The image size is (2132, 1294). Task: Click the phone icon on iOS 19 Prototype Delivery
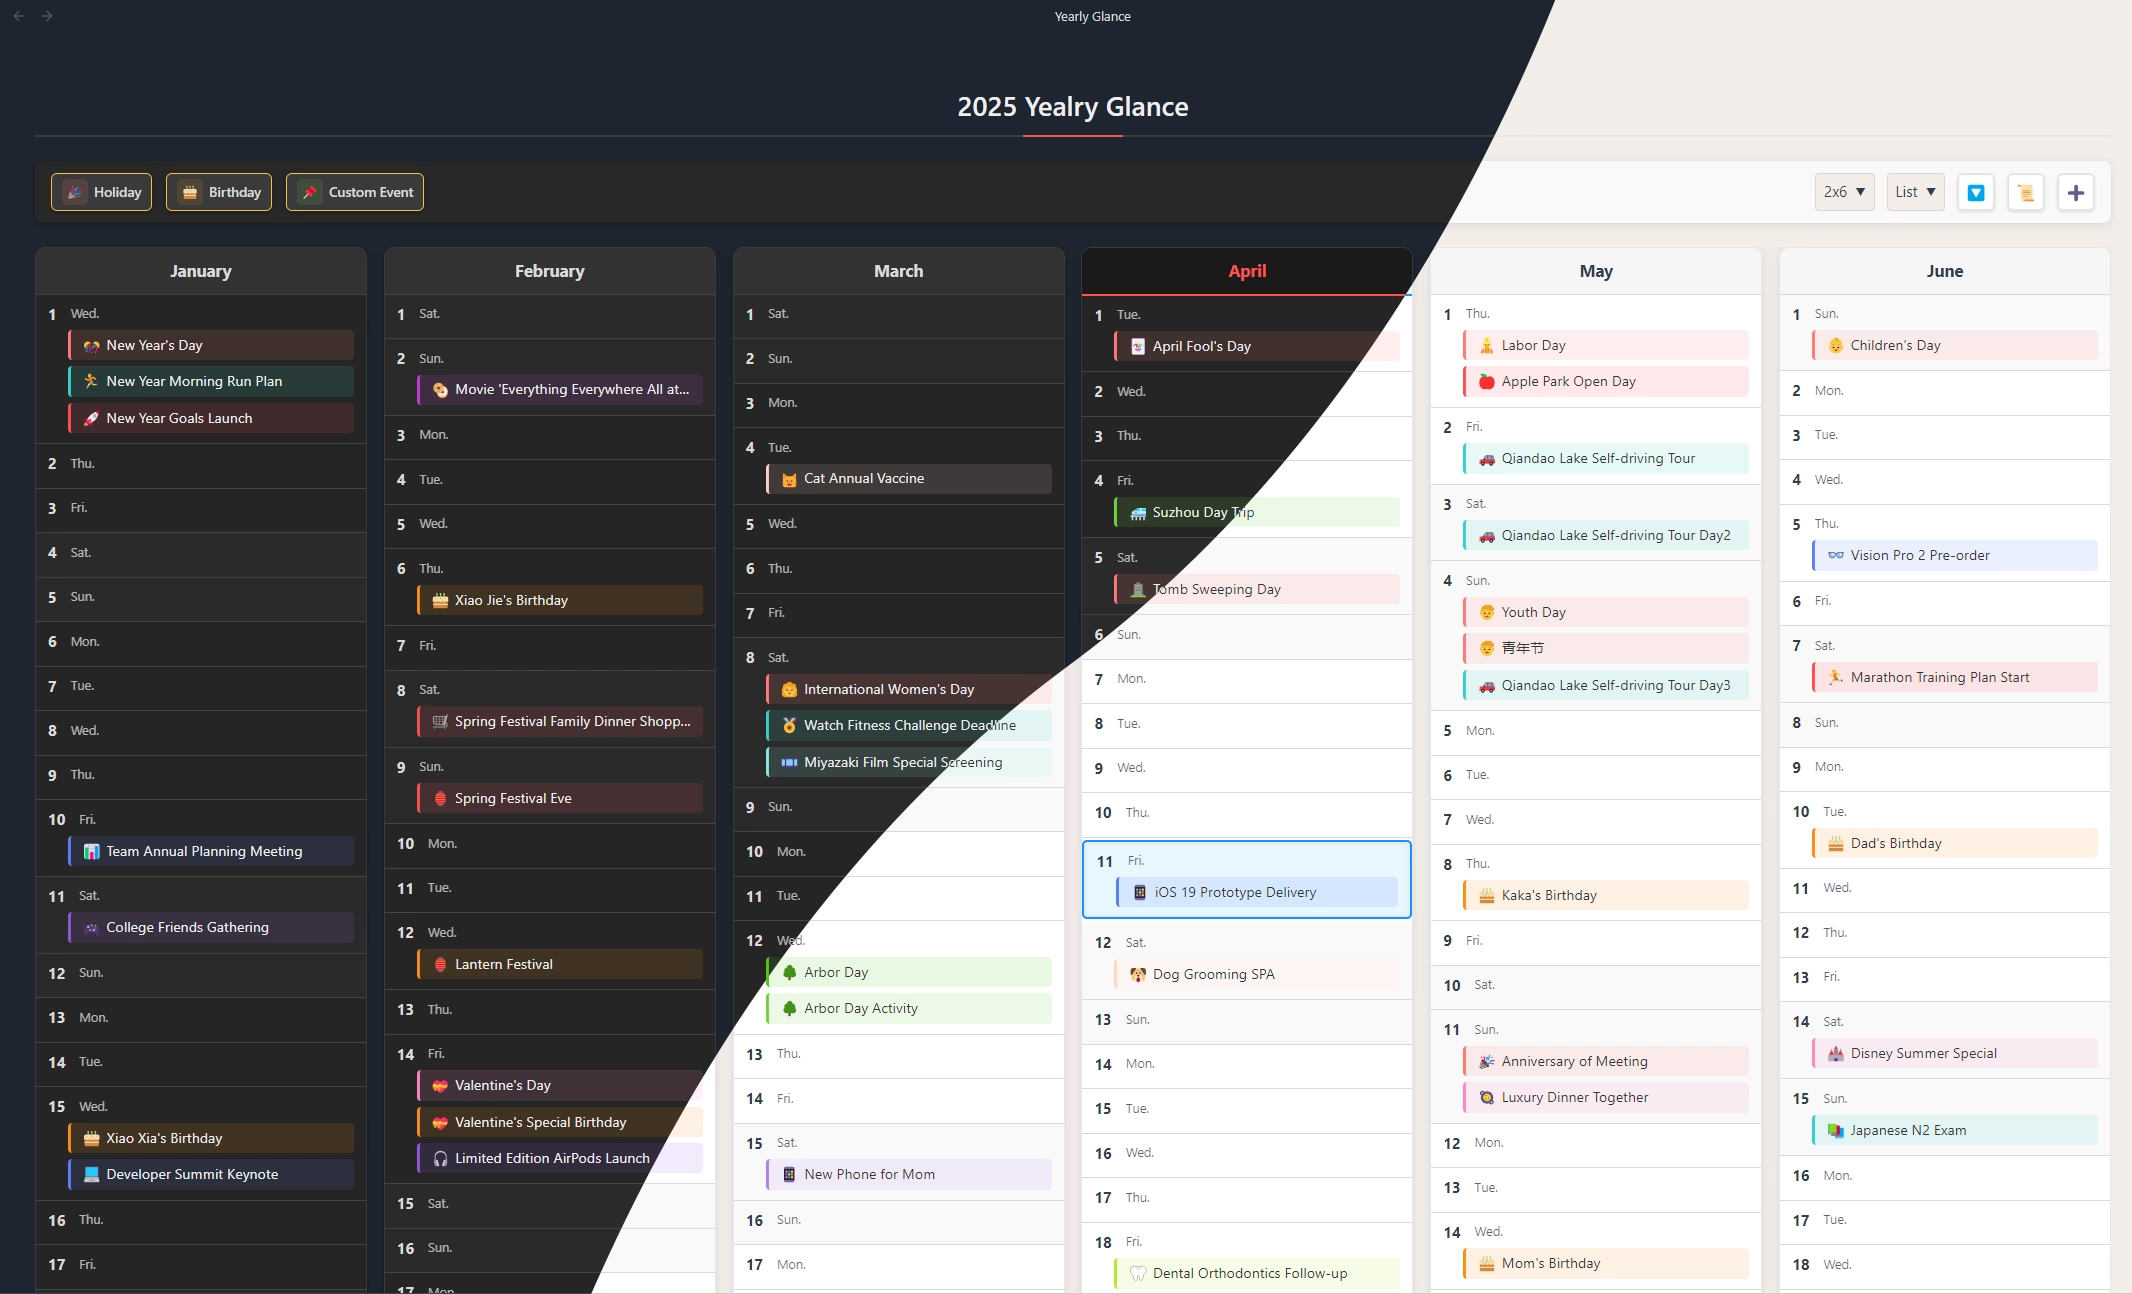(1140, 893)
